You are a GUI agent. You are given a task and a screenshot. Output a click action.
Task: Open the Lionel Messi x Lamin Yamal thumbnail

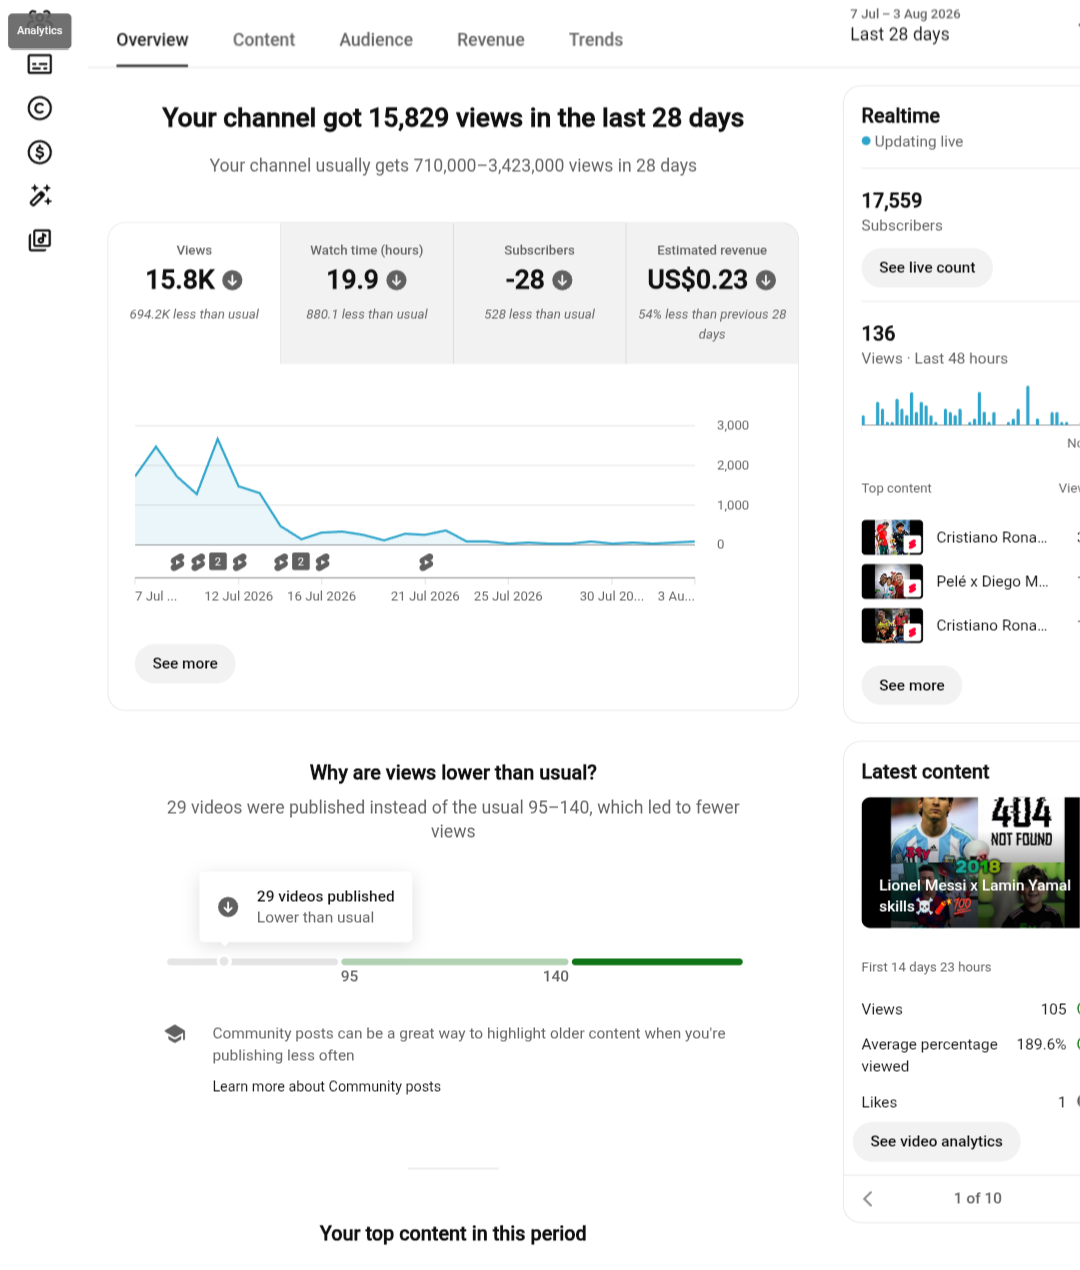tap(970, 862)
